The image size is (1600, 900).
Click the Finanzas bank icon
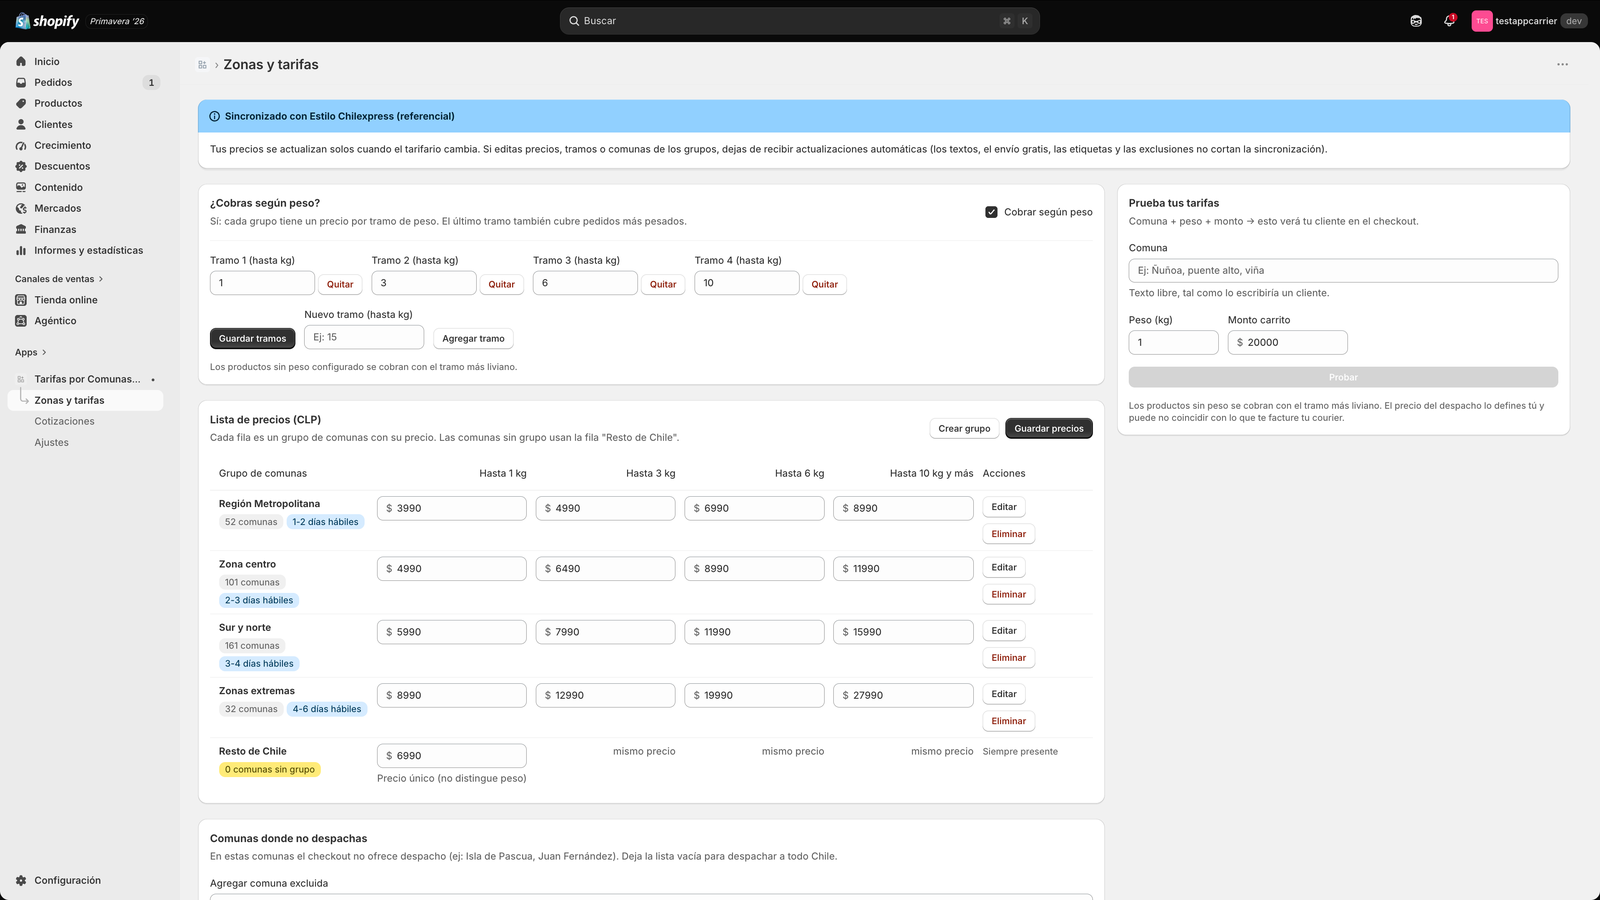(21, 230)
